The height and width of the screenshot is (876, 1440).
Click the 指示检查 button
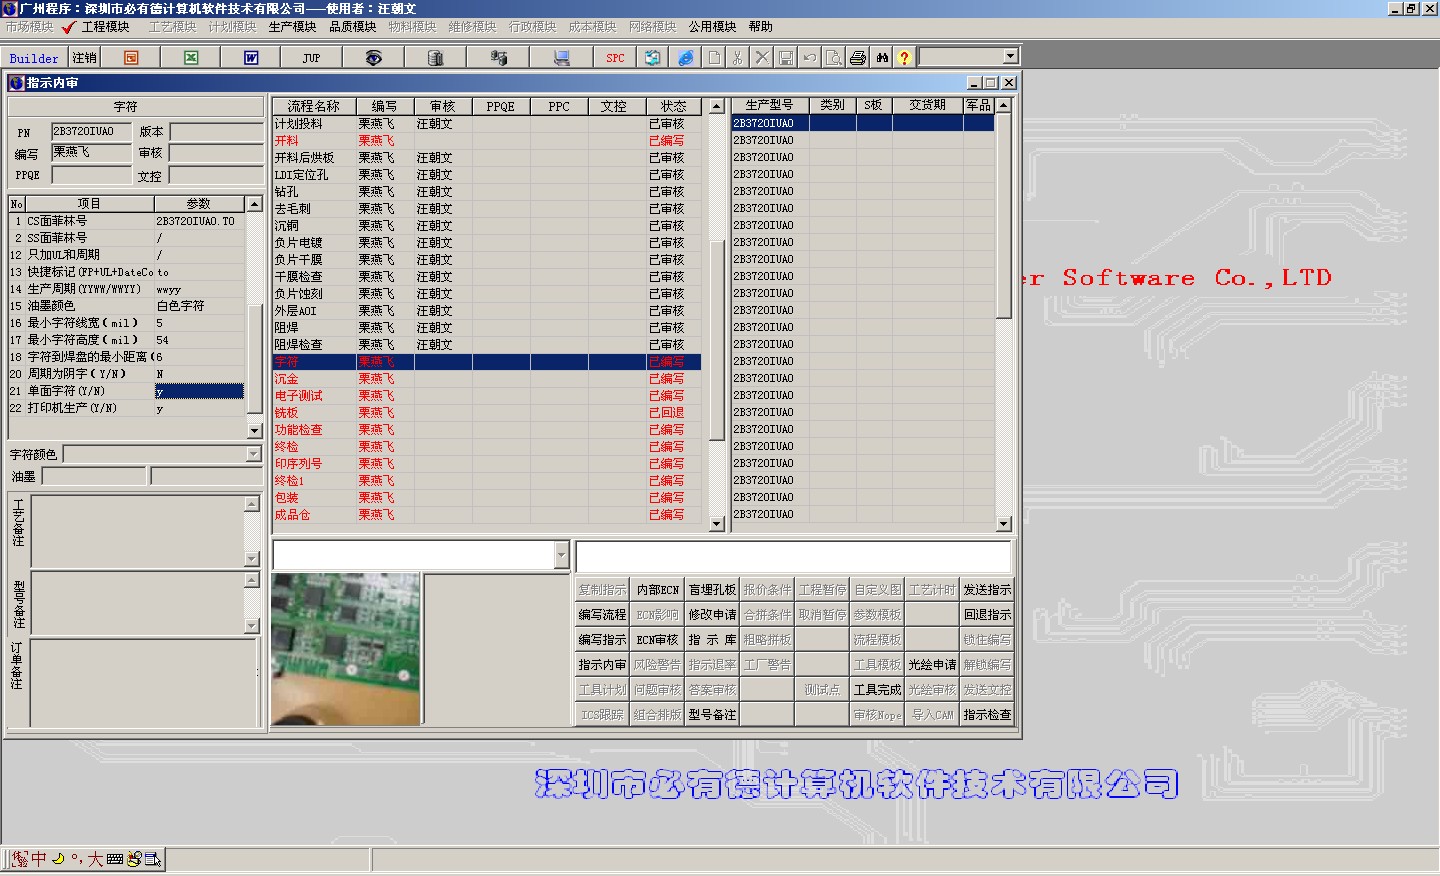tap(987, 715)
